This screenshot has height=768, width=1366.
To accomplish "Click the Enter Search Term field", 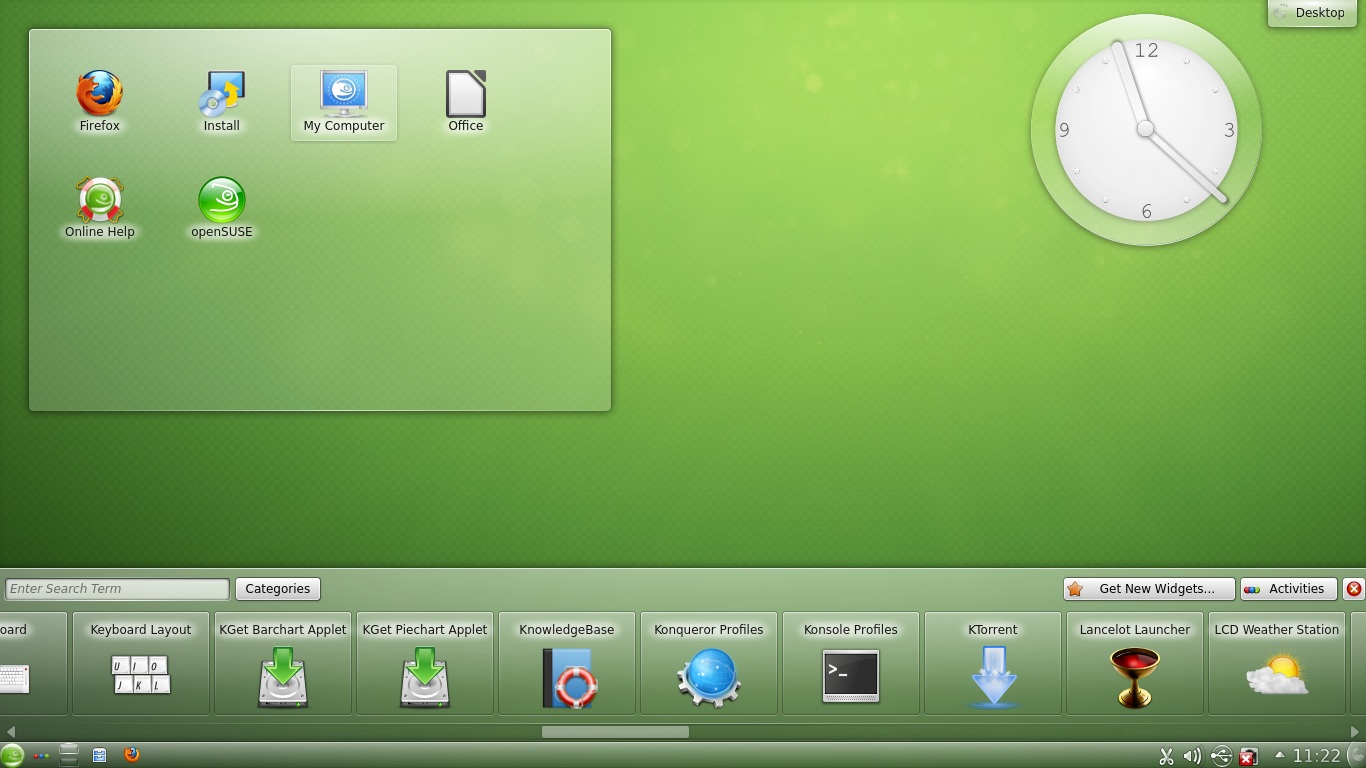I will coord(117,589).
